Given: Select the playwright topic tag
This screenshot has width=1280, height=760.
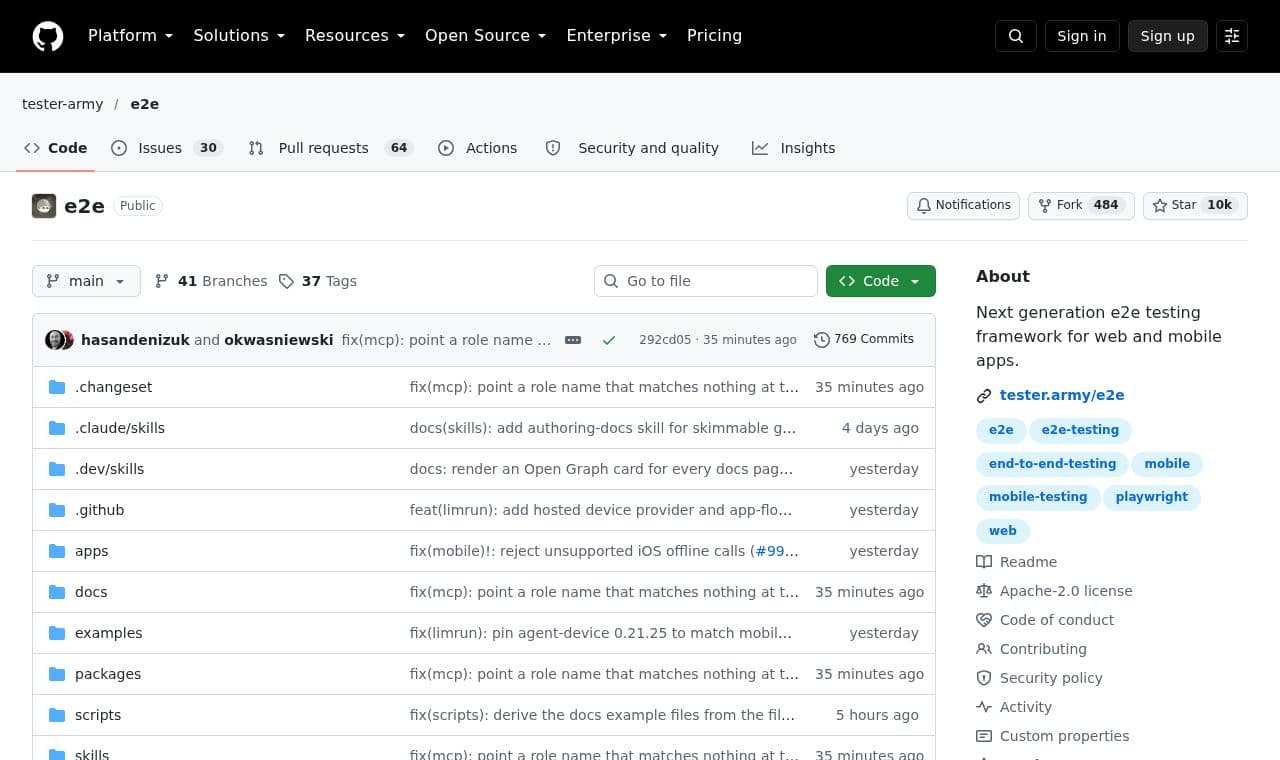Looking at the screenshot, I should tap(1152, 497).
